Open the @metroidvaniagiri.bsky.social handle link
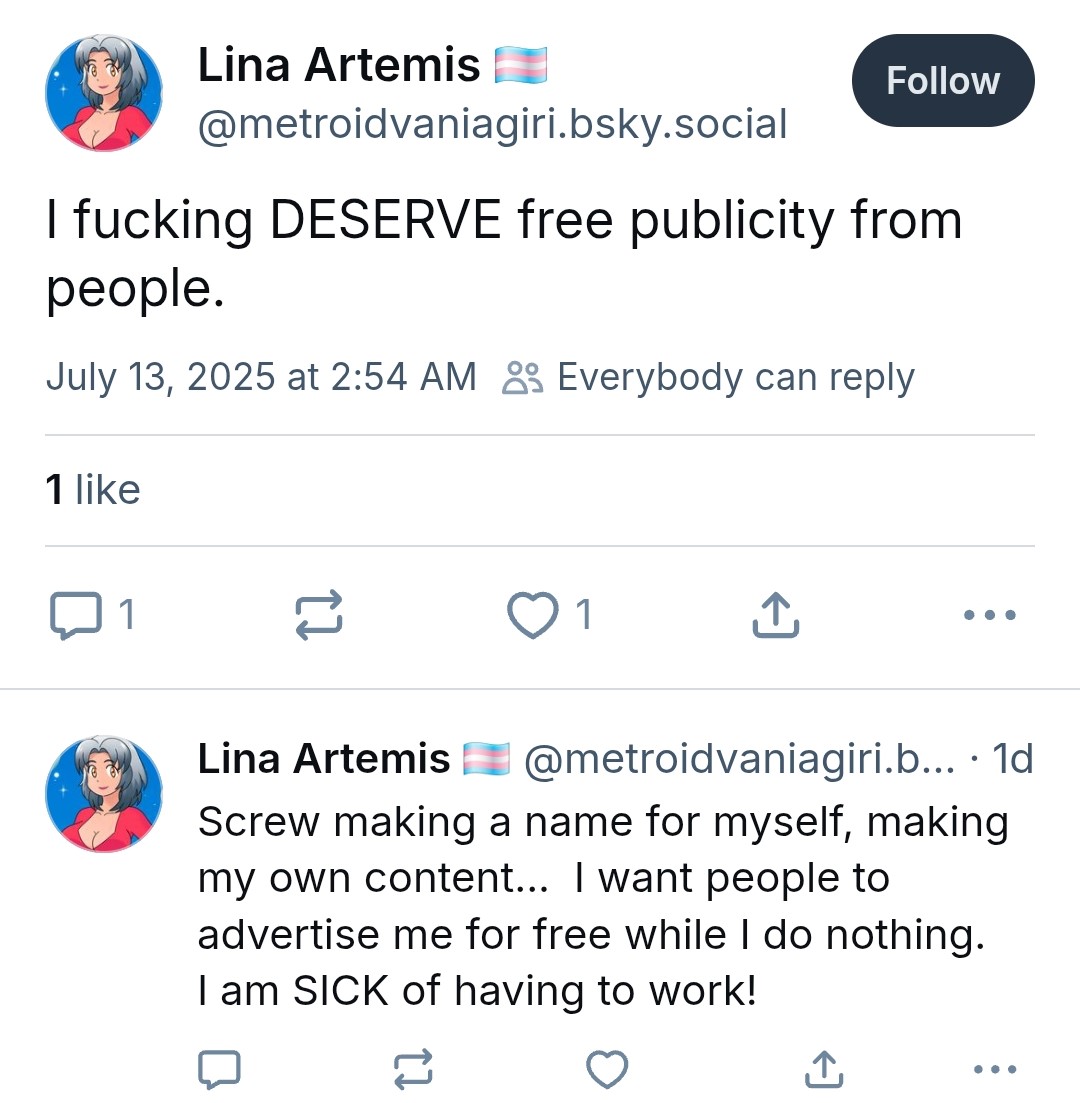This screenshot has height=1103, width=1080. pyautogui.click(x=493, y=125)
